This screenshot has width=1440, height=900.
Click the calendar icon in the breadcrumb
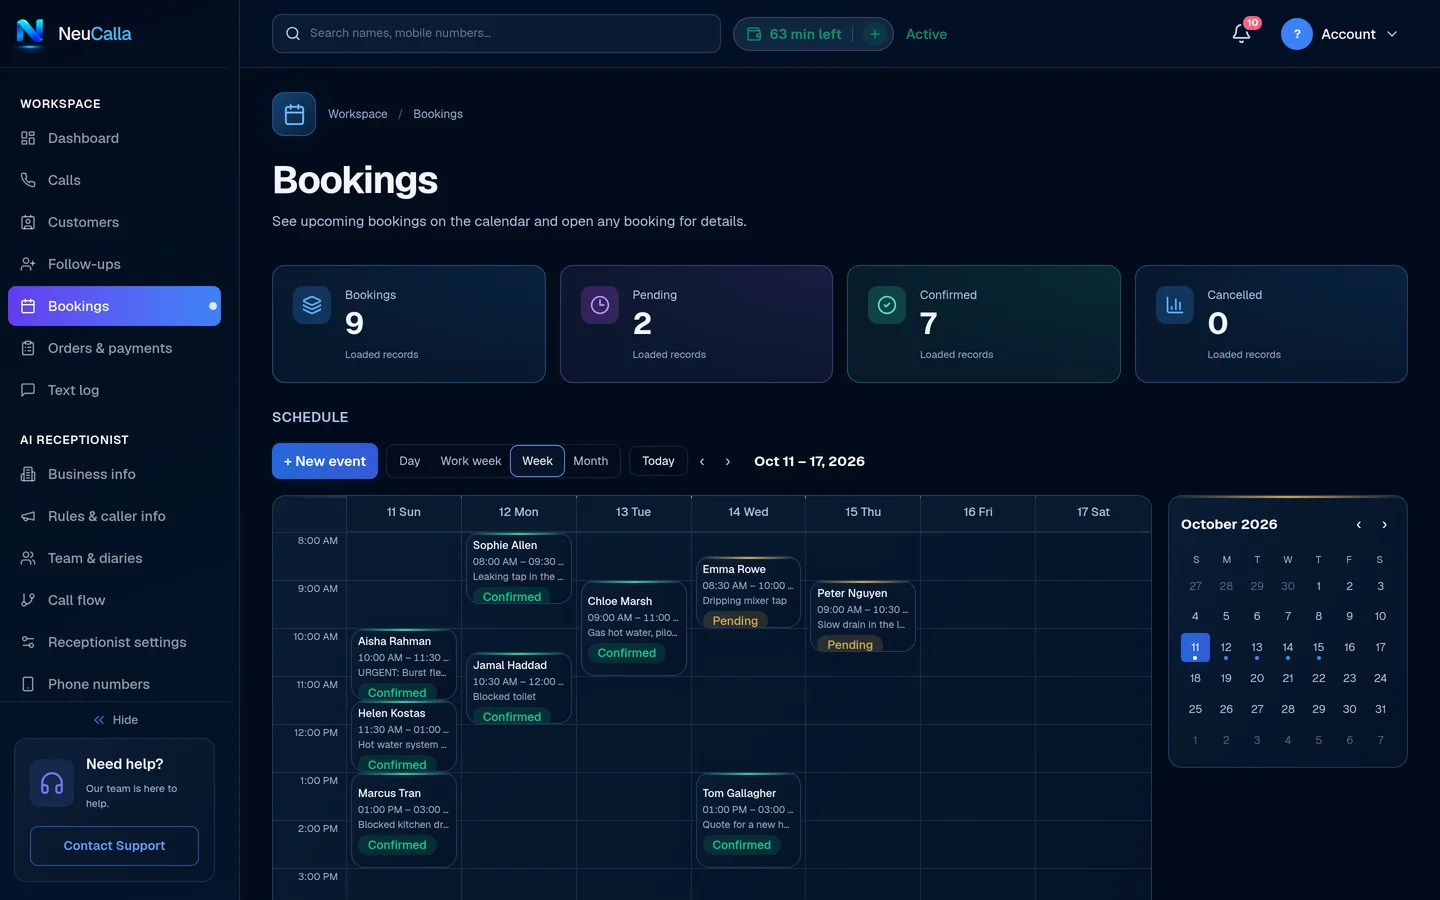294,114
